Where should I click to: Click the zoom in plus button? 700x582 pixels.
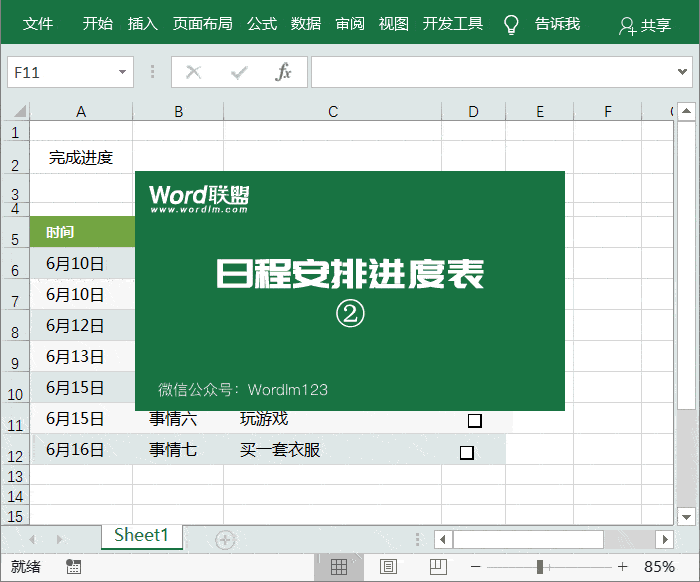tap(622, 567)
